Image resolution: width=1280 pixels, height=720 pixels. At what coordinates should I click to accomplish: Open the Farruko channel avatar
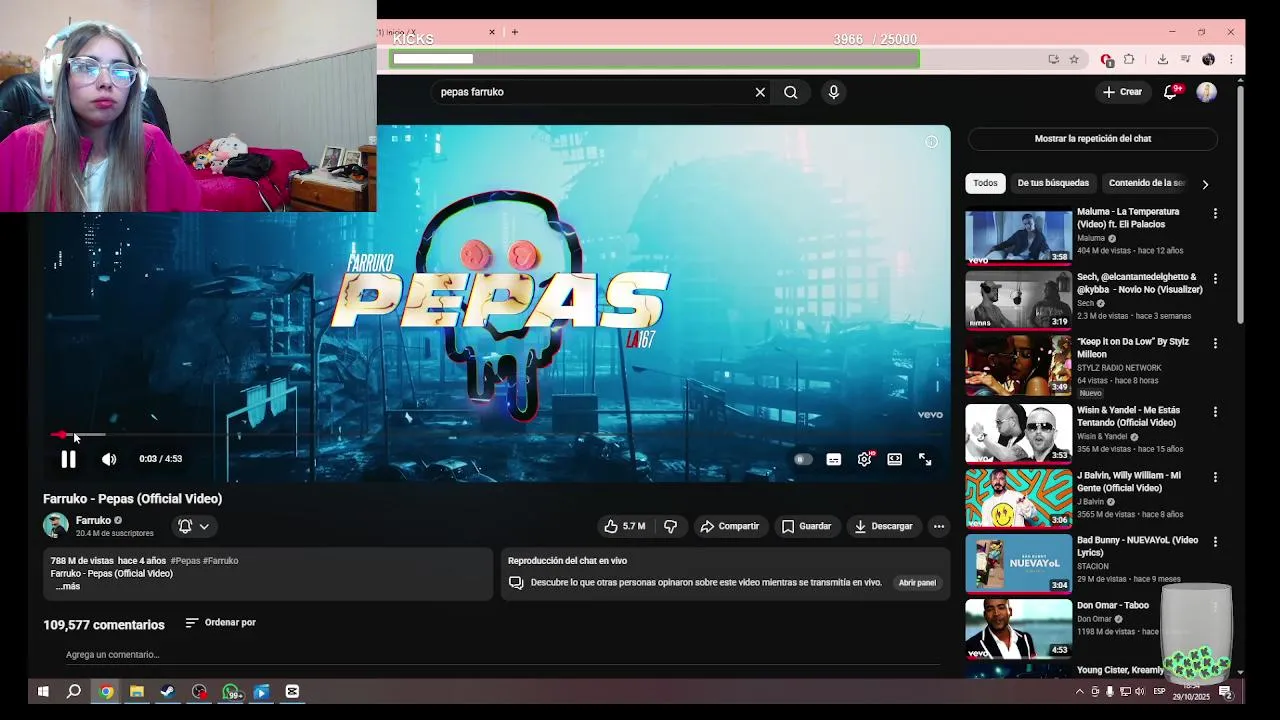coord(55,526)
